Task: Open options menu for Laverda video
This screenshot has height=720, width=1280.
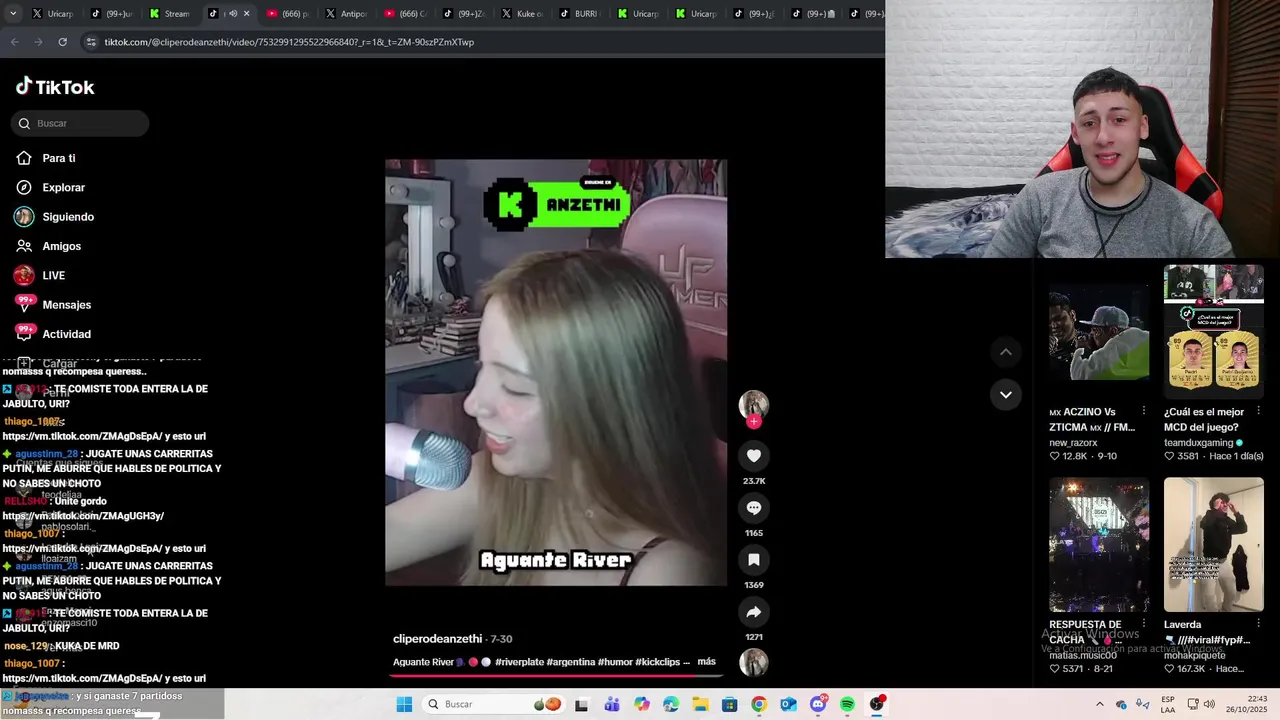Action: point(1259,624)
